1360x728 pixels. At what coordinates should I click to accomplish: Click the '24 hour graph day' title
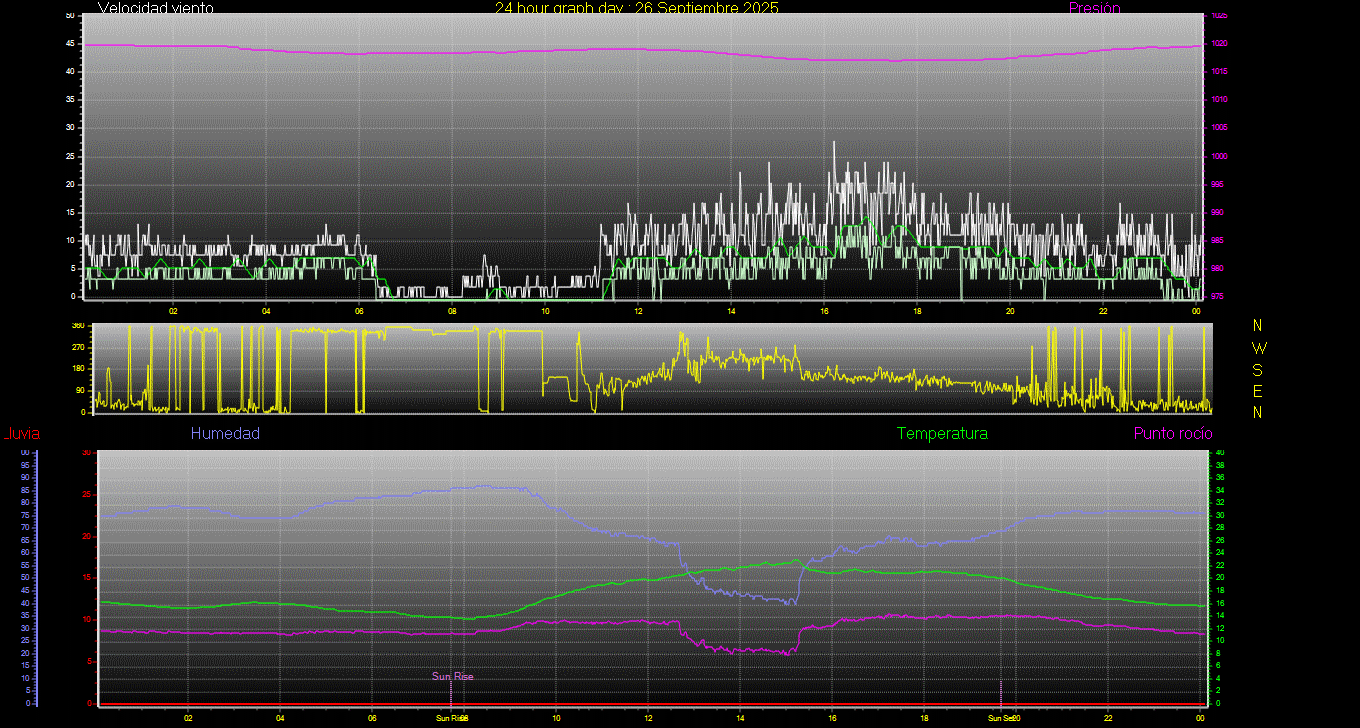636,8
